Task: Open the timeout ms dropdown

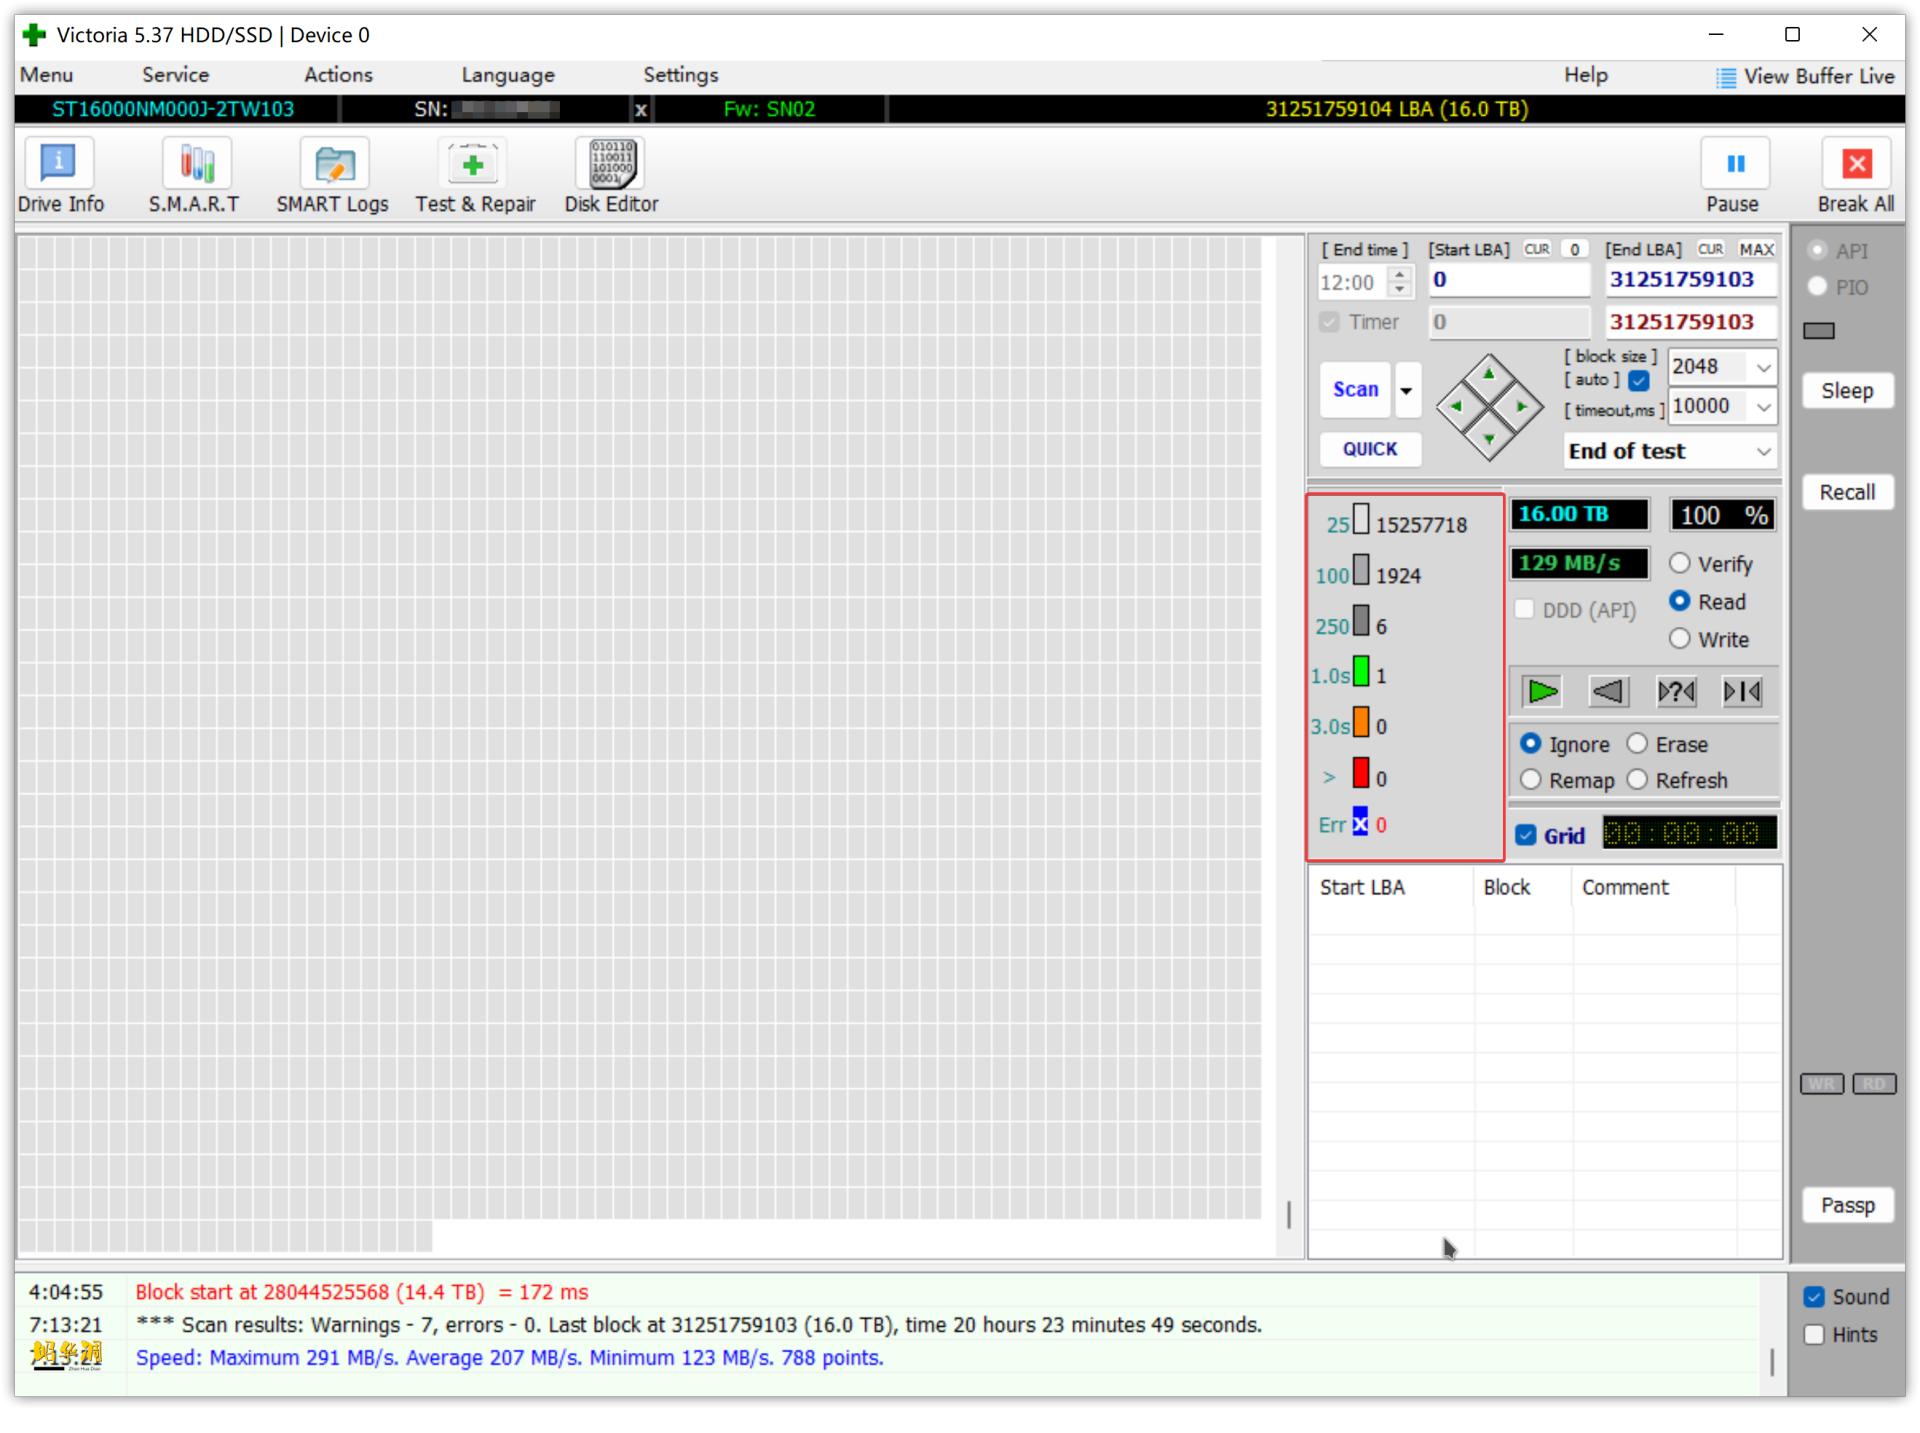Action: click(x=1763, y=407)
